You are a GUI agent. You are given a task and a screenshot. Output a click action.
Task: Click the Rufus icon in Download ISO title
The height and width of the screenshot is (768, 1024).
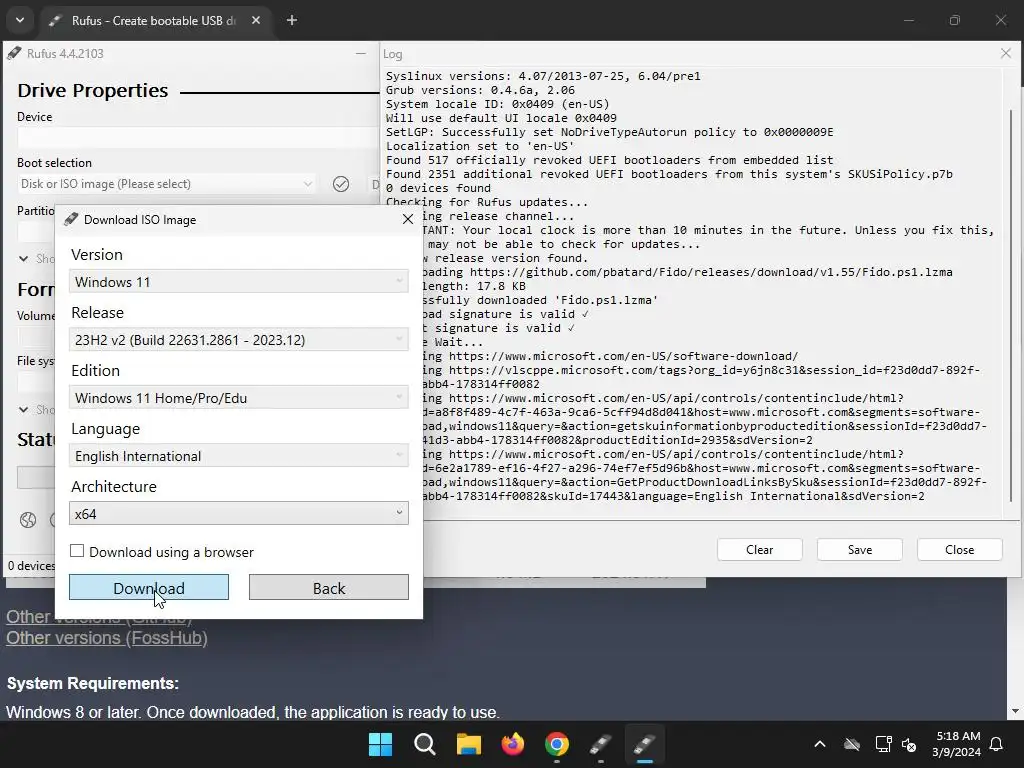(71, 219)
